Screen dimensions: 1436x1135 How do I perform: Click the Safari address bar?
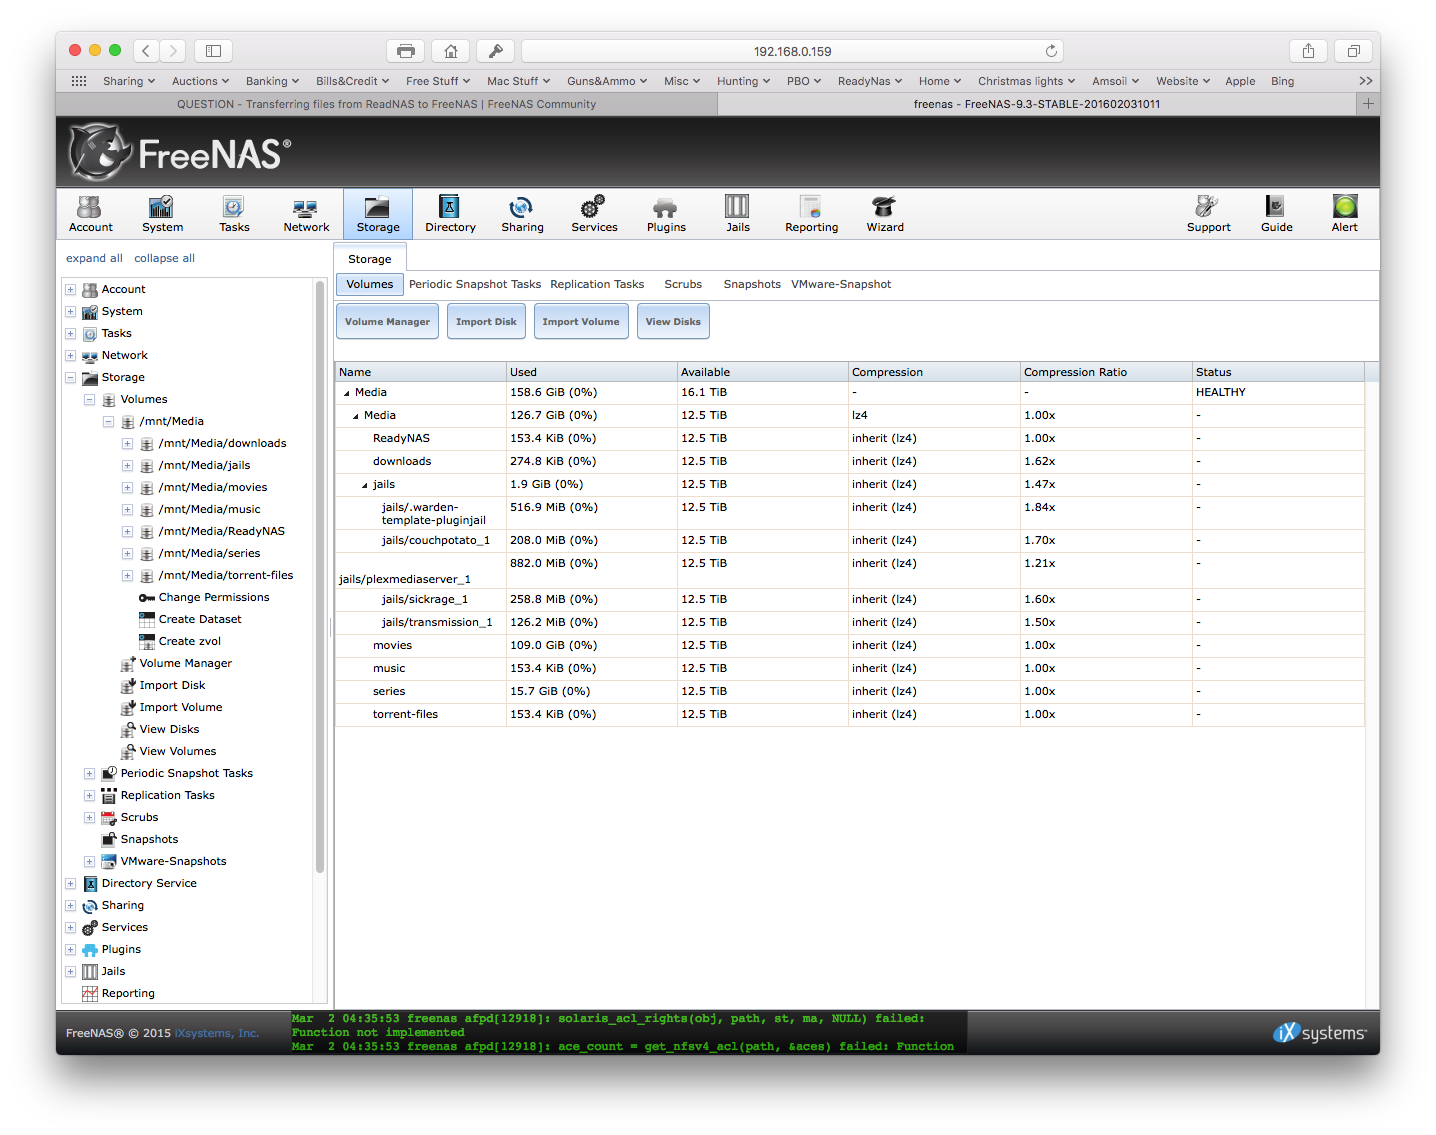(x=792, y=51)
